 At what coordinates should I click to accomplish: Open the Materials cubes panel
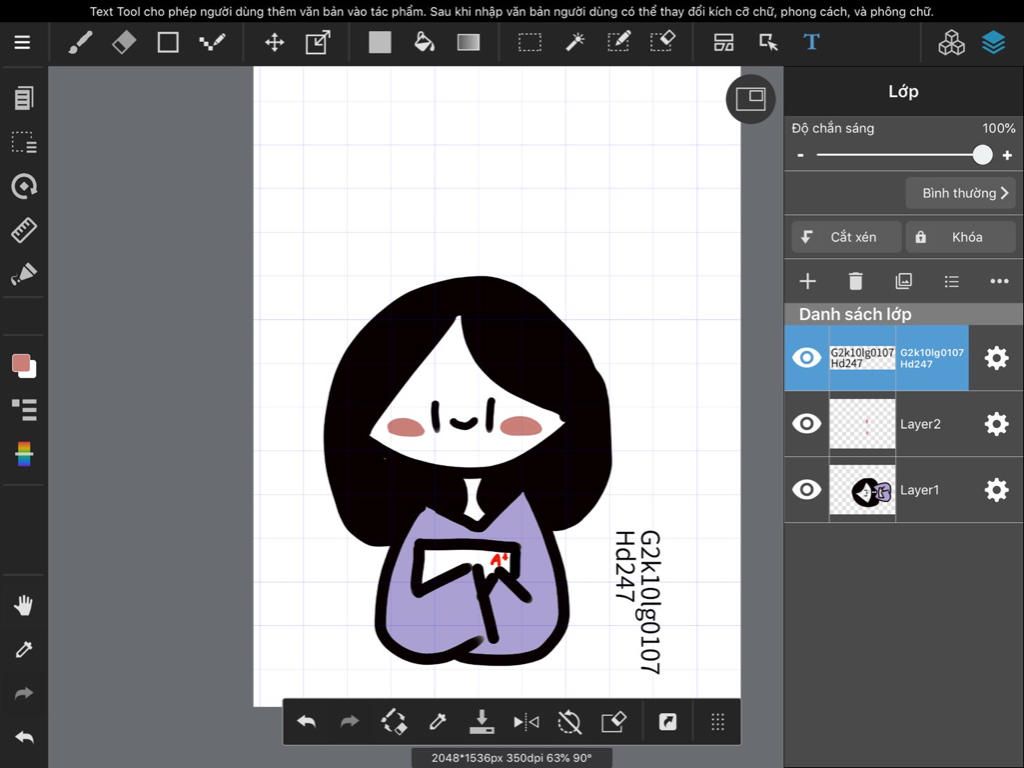(951, 43)
